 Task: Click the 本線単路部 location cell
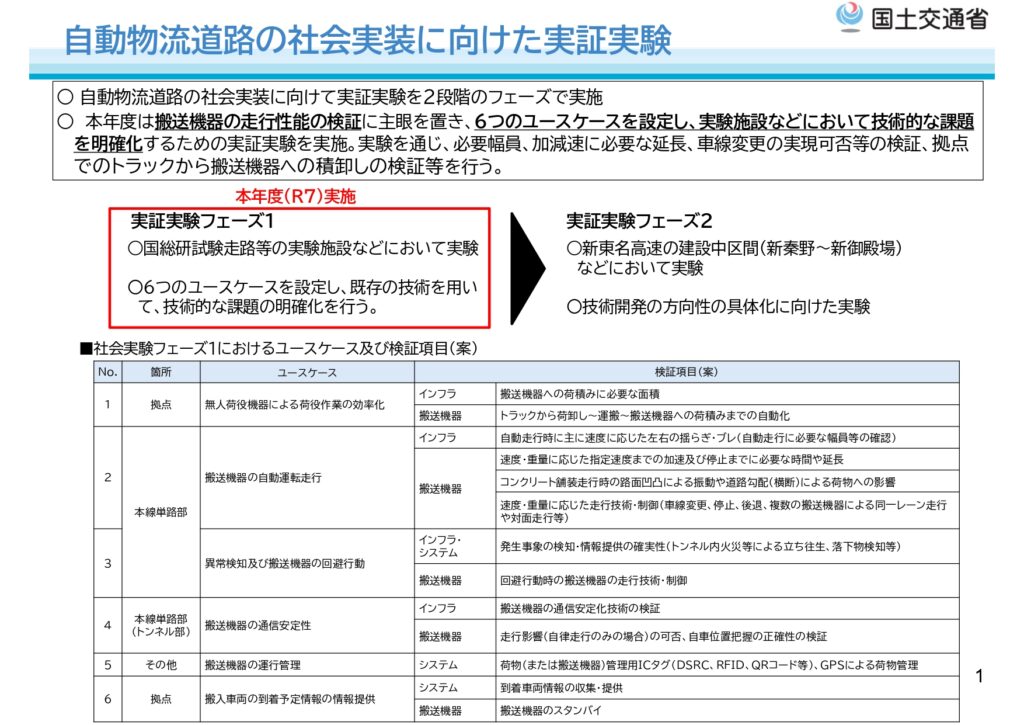click(161, 512)
